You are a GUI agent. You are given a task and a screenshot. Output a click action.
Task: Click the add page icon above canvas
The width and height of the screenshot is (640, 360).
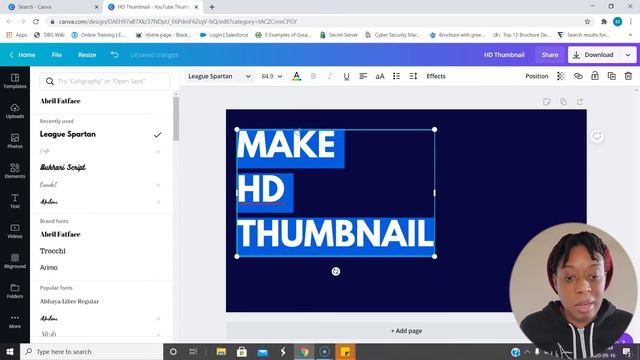coord(580,102)
